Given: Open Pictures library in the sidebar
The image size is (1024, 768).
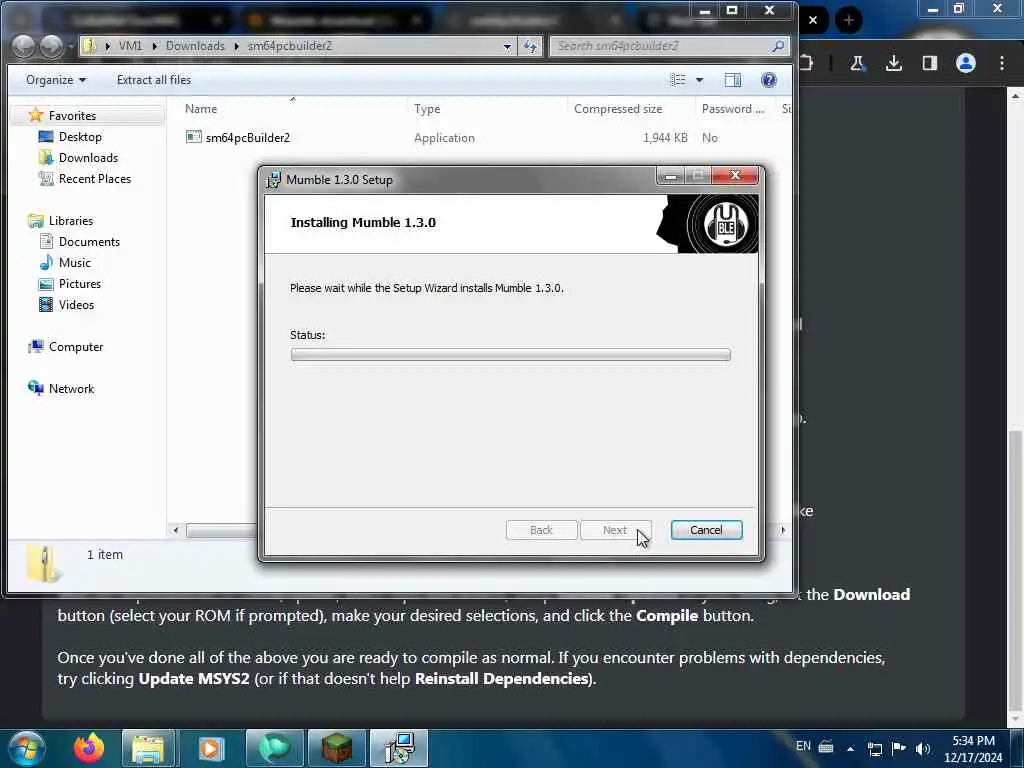Looking at the screenshot, I should coord(80,283).
